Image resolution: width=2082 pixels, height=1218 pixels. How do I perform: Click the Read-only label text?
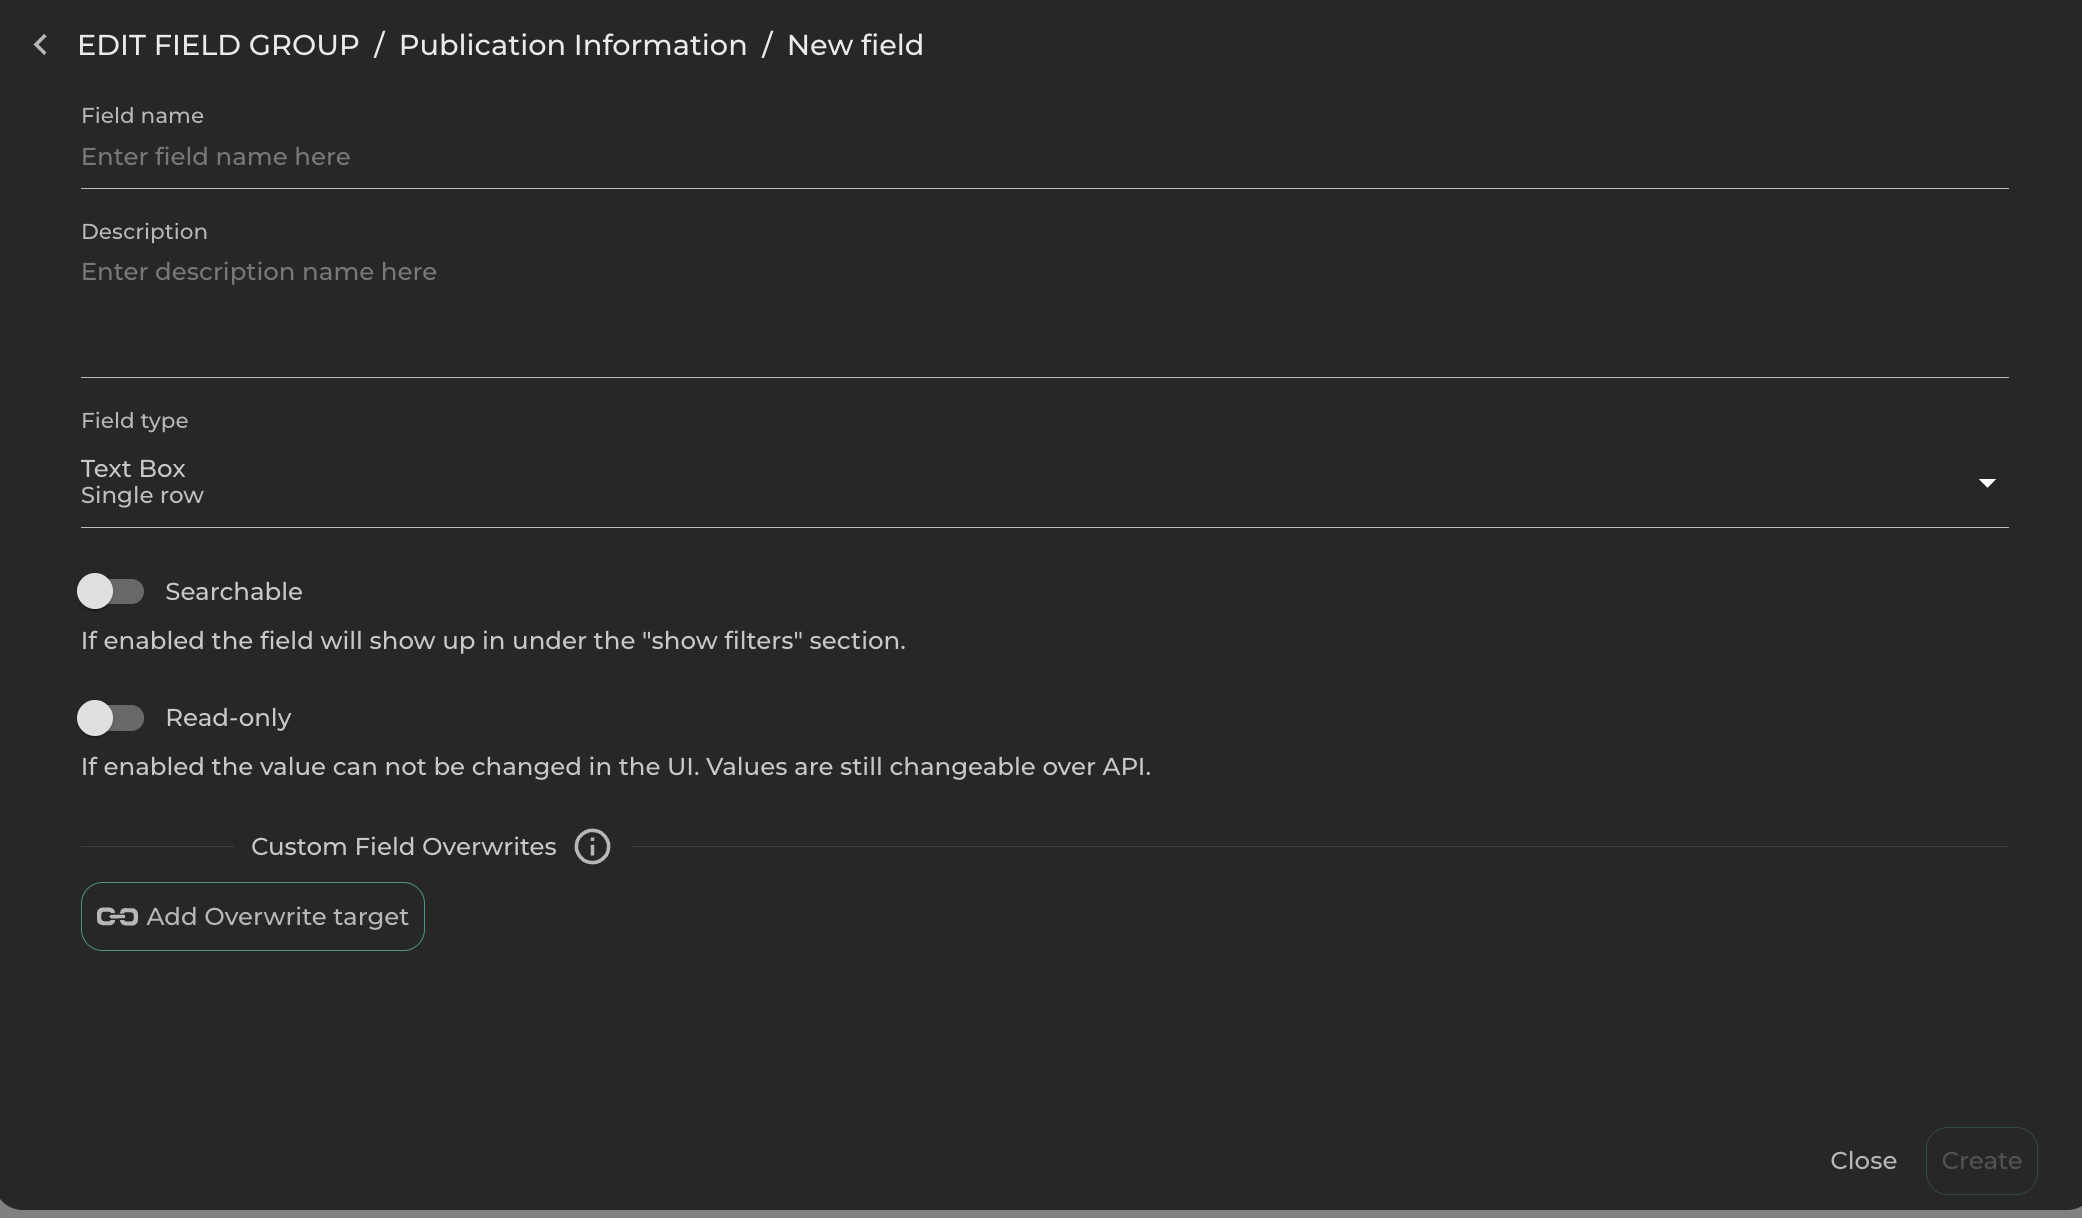tap(228, 718)
